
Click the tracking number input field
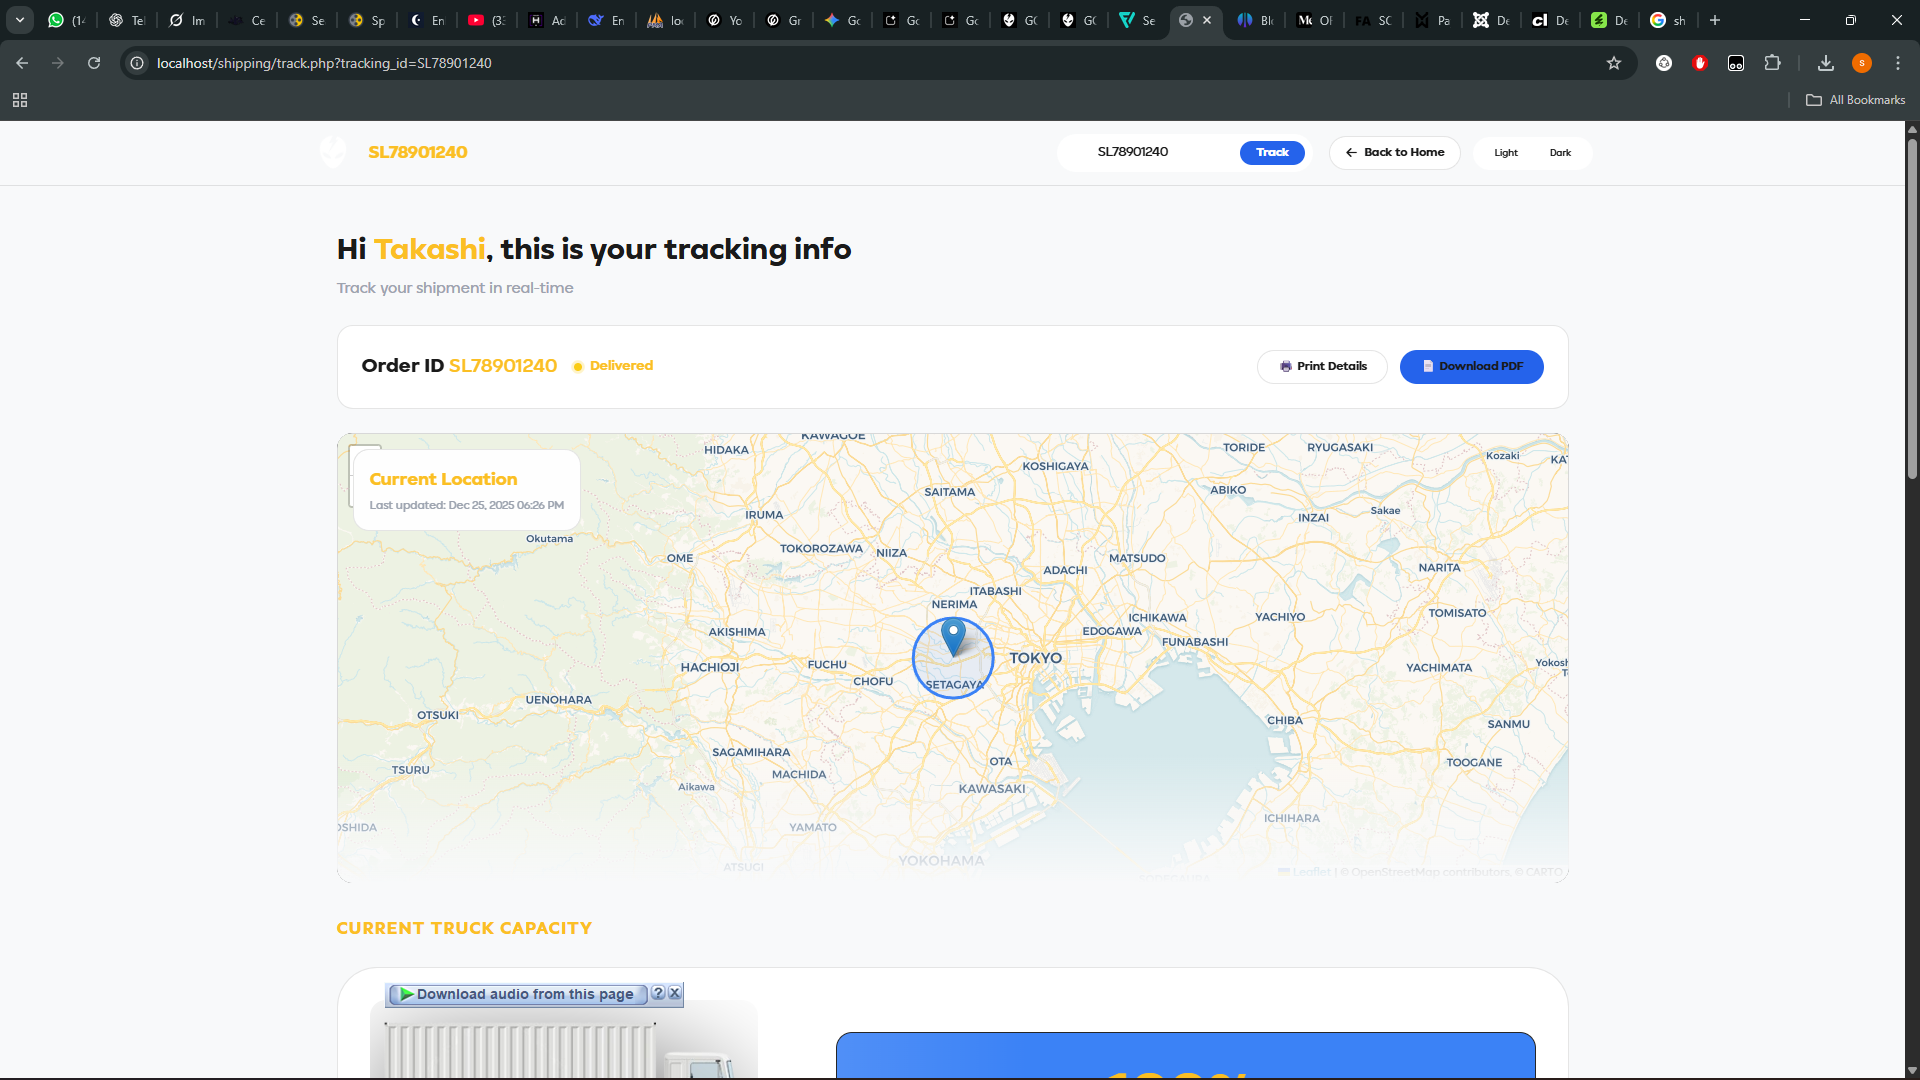(x=1150, y=152)
